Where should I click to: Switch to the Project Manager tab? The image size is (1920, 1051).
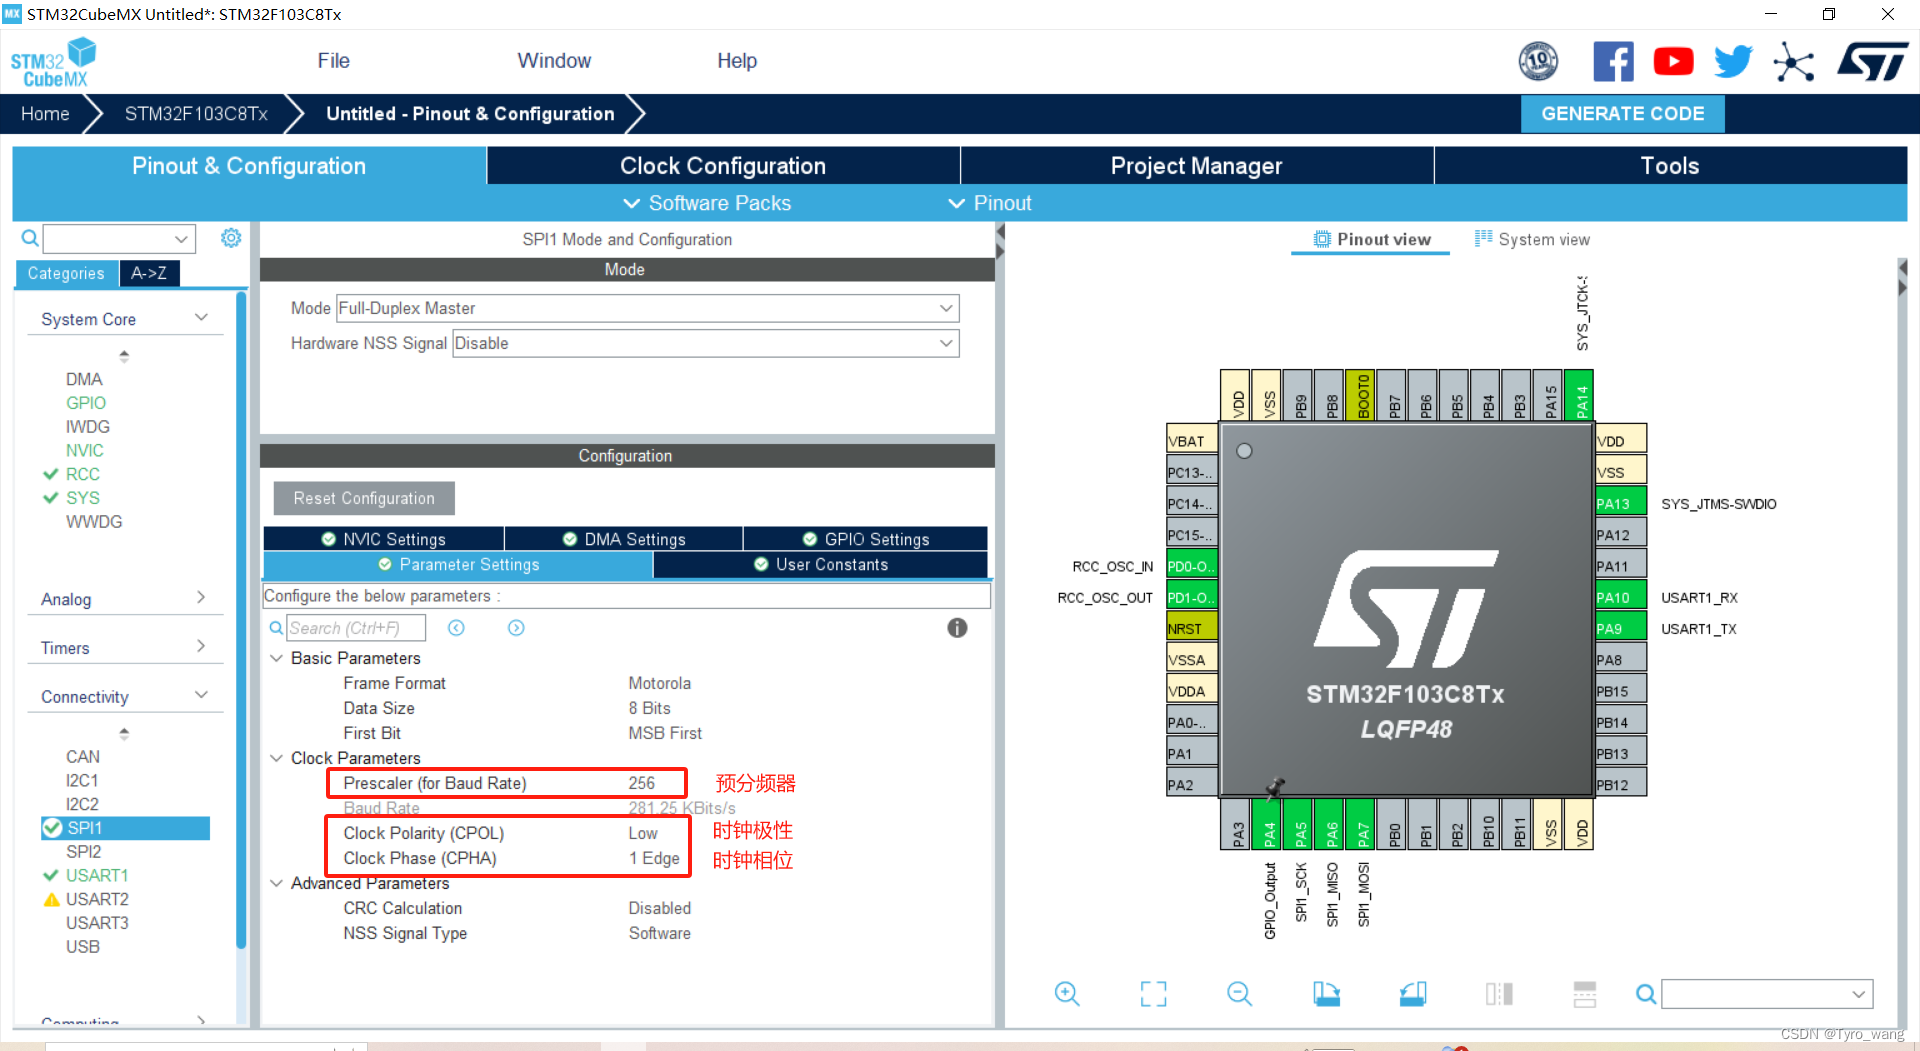click(1196, 166)
